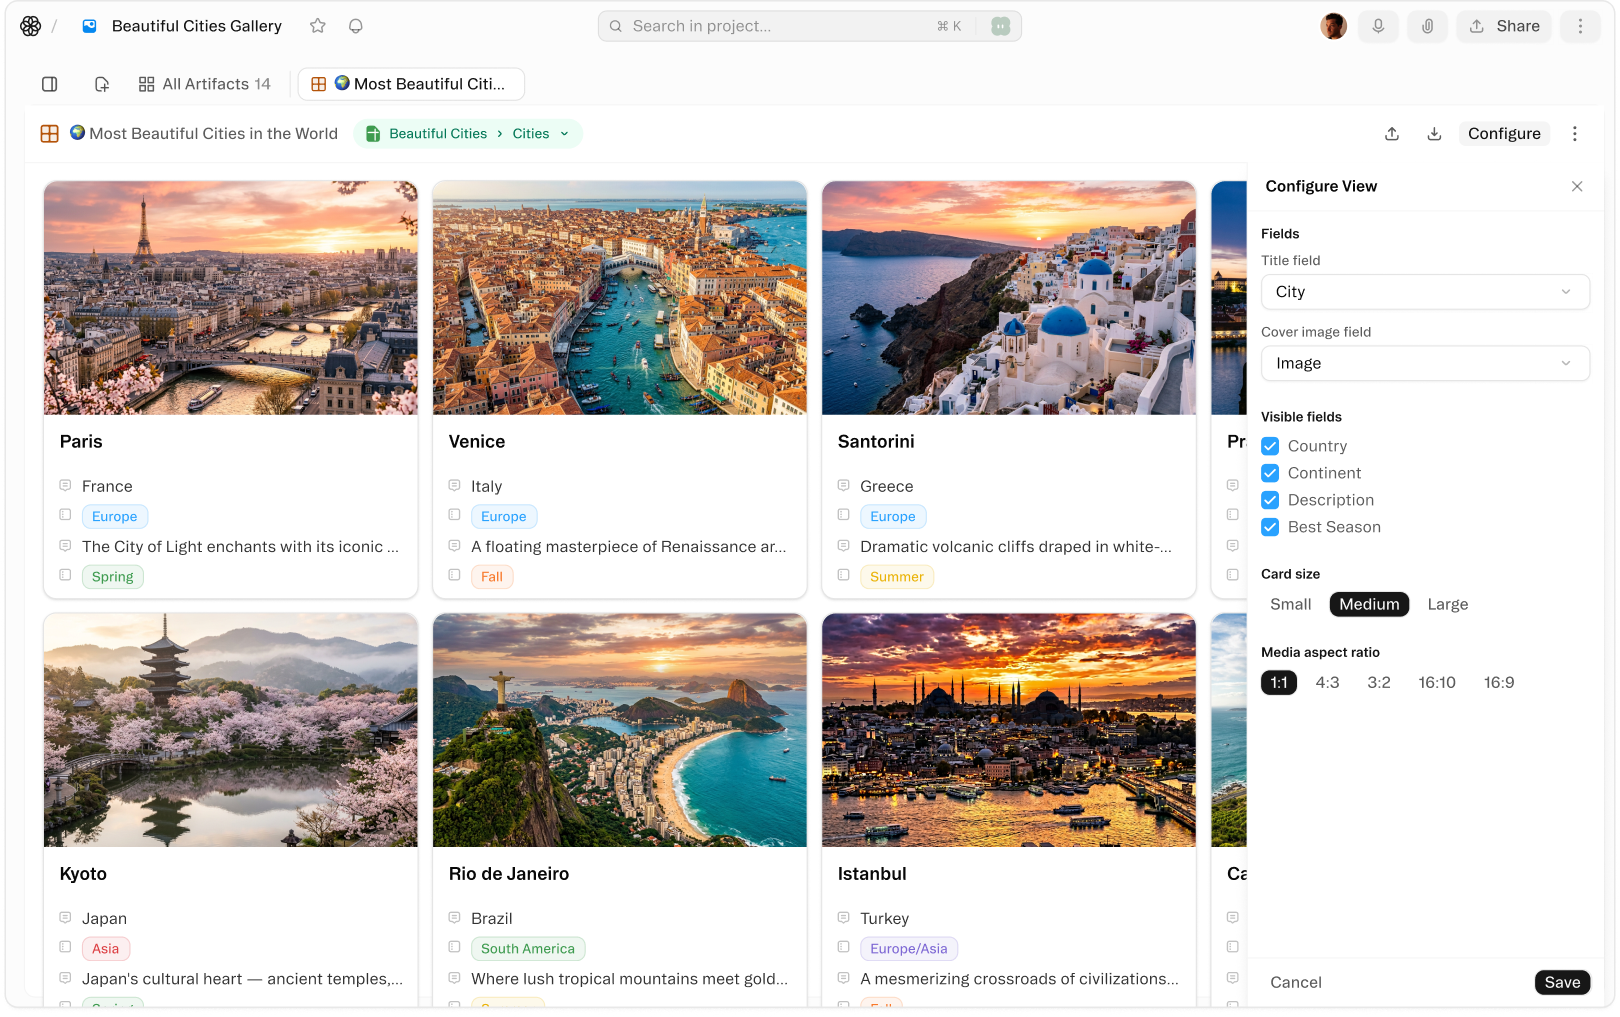This screenshot has width=1620, height=1017.
Task: Switch to the All Artifacts tab
Action: pos(205,84)
